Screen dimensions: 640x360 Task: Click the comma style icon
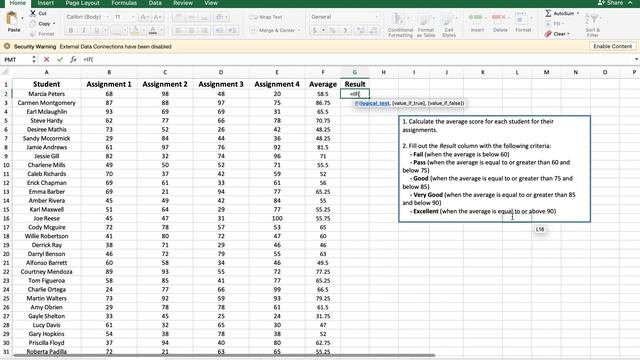pos(345,30)
